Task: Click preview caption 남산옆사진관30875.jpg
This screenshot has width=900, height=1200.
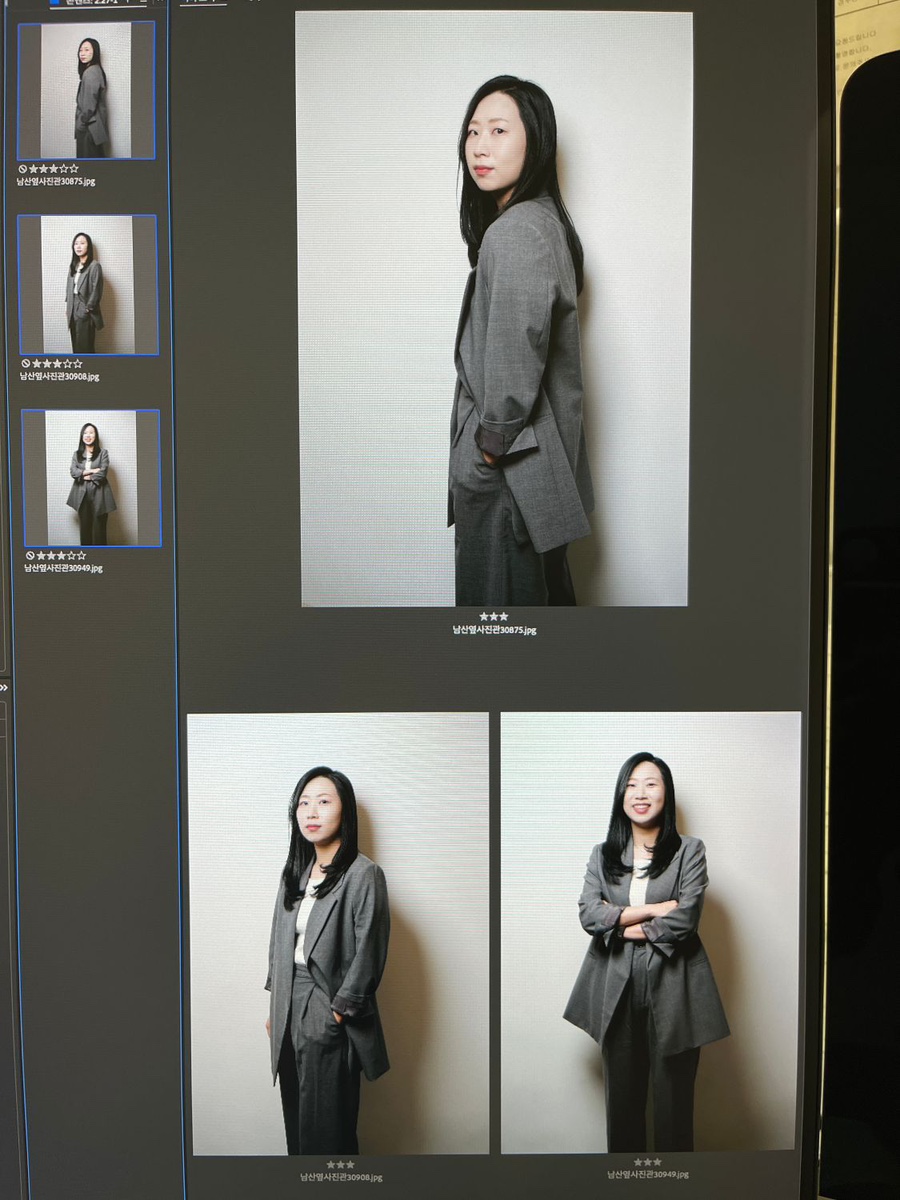Action: coord(494,630)
